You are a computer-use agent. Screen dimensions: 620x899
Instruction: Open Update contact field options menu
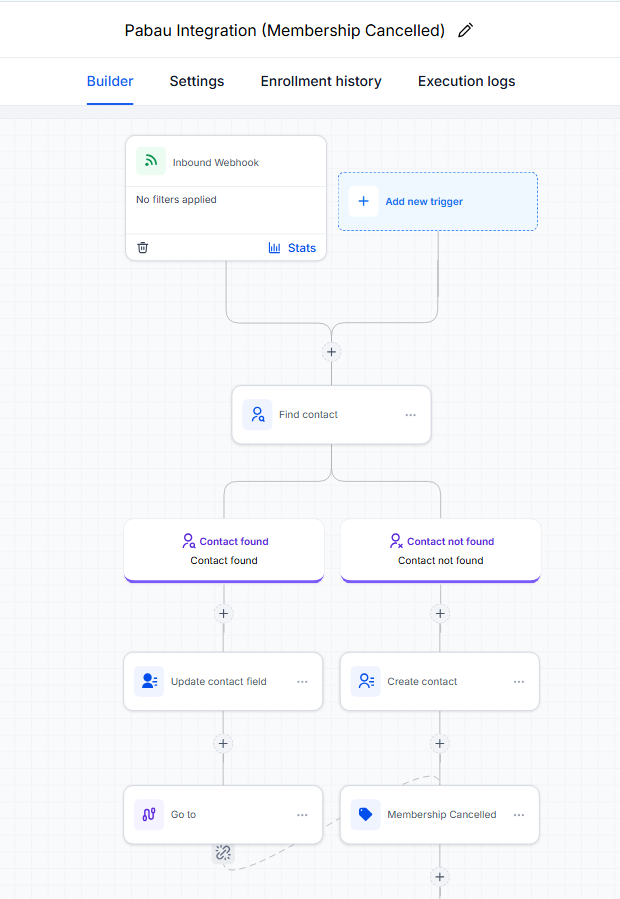click(302, 682)
